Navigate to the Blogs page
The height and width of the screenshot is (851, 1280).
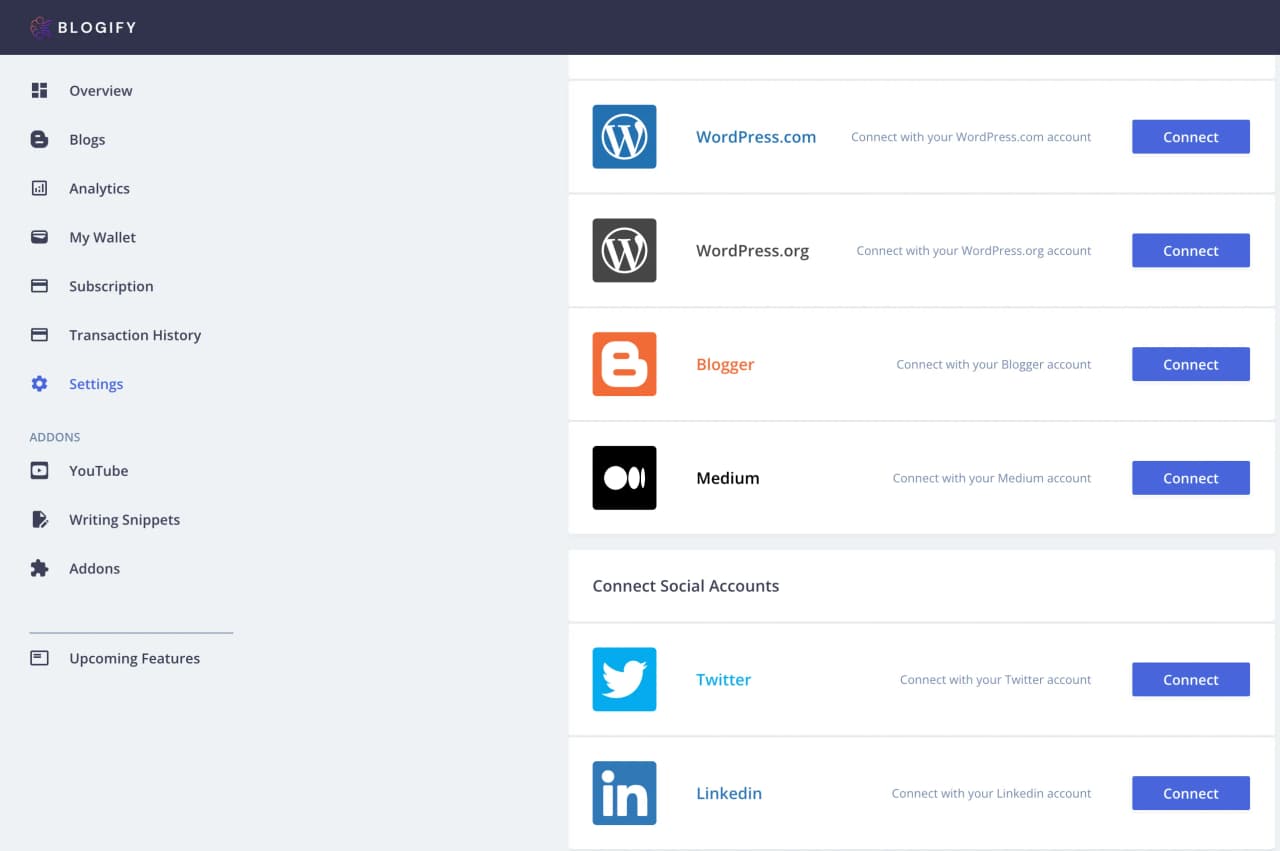pyautogui.click(x=87, y=139)
